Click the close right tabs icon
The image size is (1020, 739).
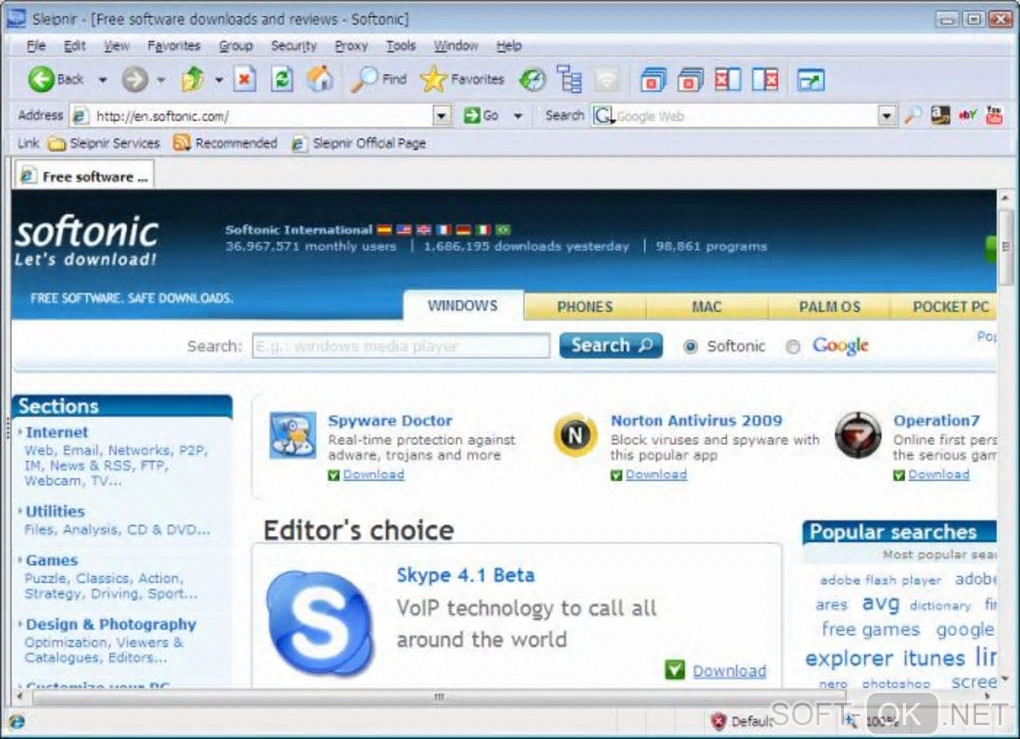point(765,80)
